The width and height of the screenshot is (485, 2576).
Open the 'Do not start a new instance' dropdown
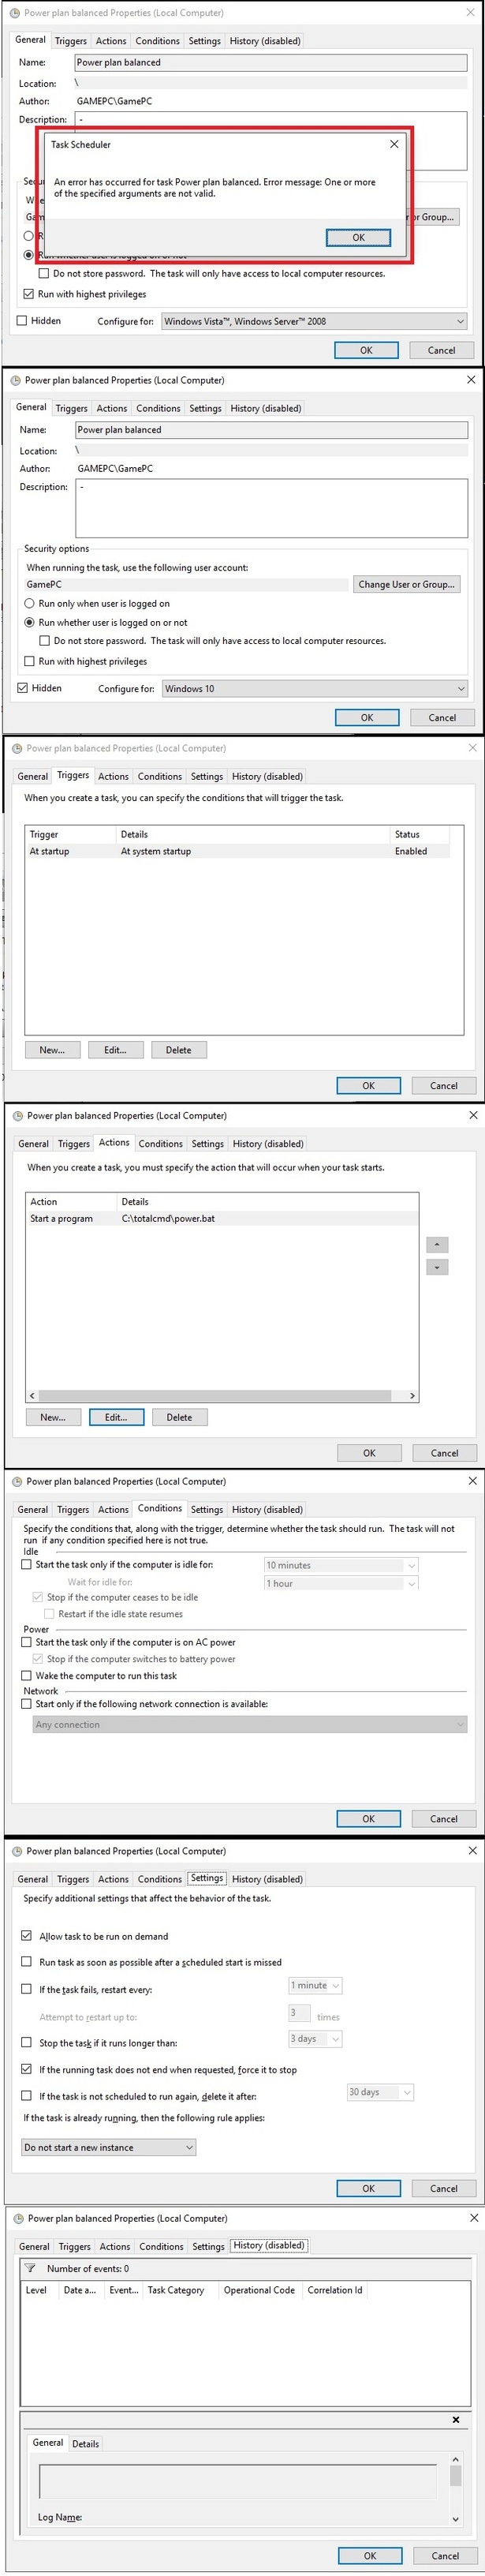[109, 2147]
